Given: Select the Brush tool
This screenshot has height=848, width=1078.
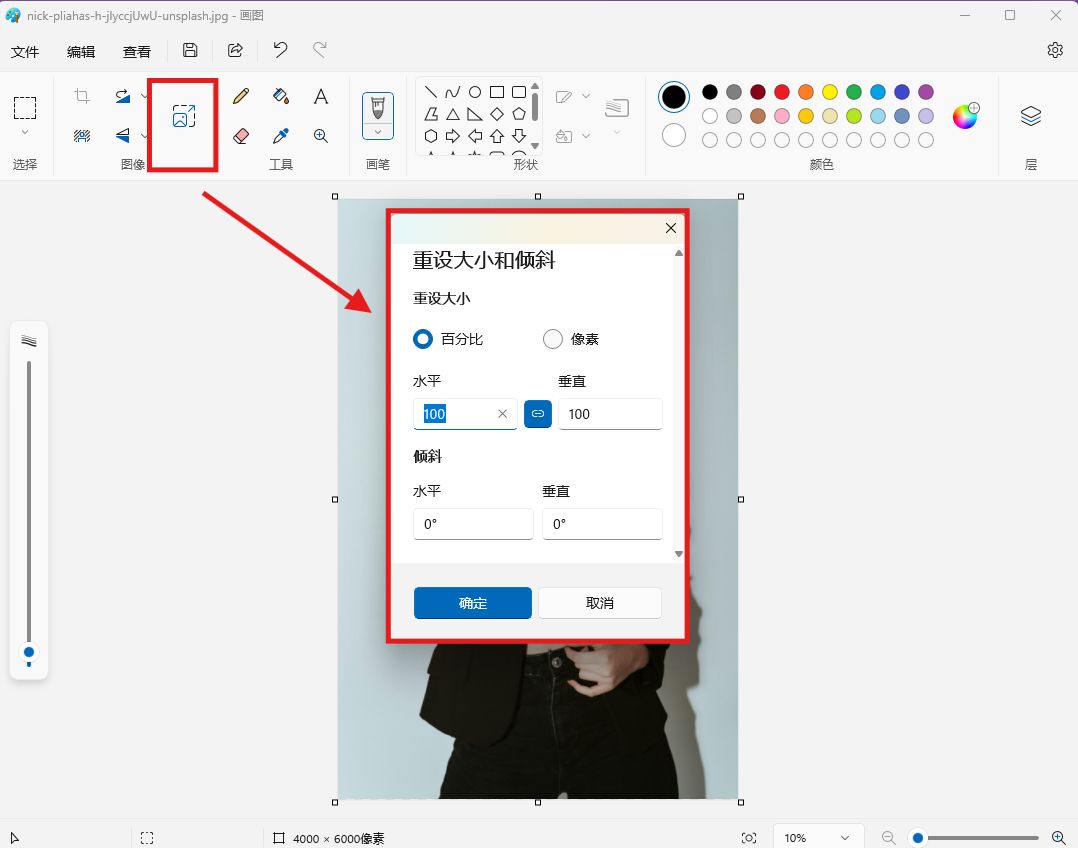Looking at the screenshot, I should point(377,108).
